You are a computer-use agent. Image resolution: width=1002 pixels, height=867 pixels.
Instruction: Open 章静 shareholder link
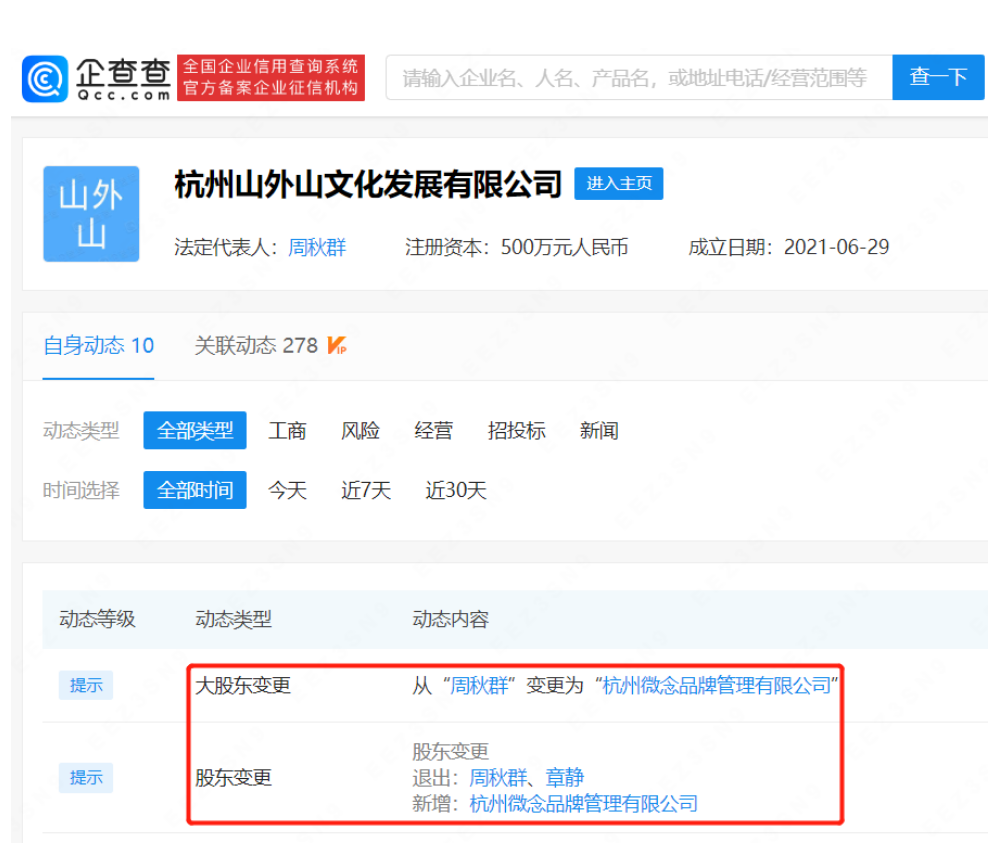tap(564, 778)
